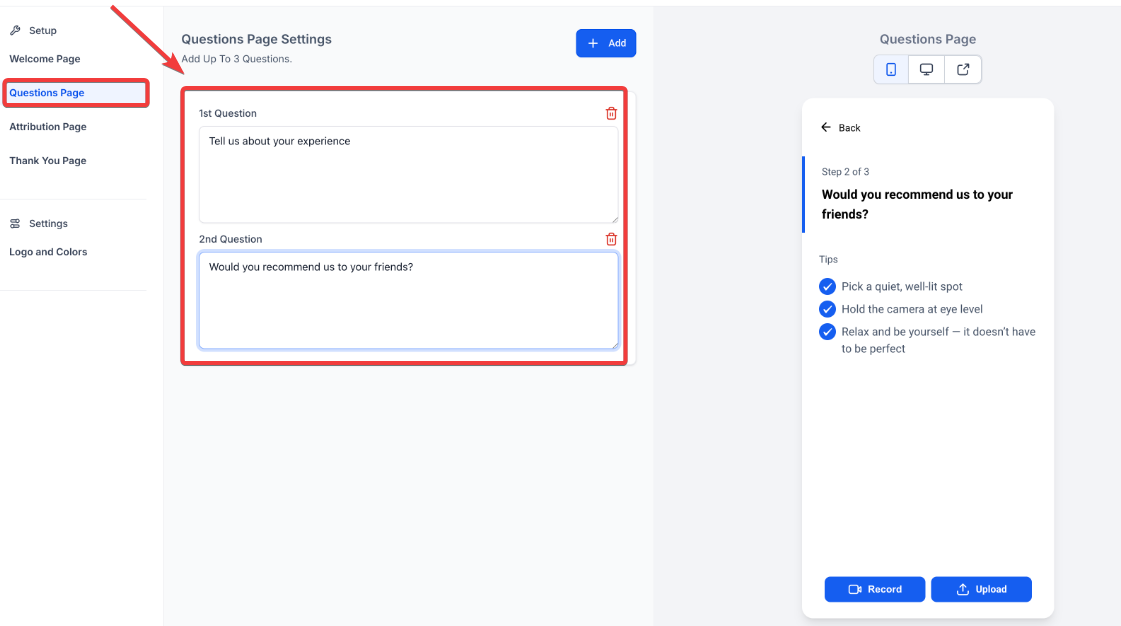Switch preview to desktop monitor view
The image size is (1121, 626).
[927, 70]
